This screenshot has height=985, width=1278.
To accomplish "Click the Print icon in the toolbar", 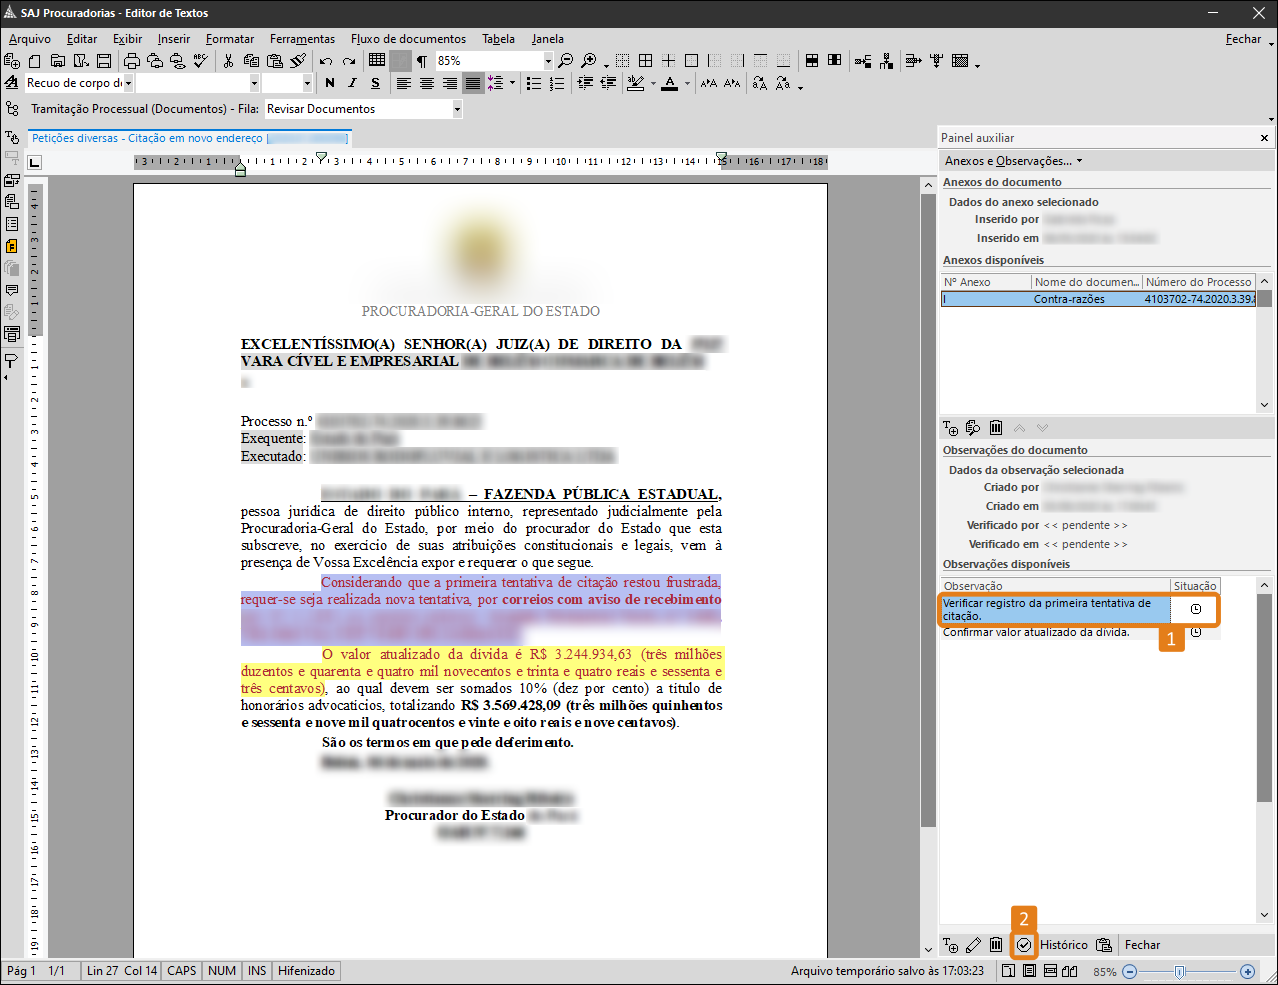I will coord(131,61).
